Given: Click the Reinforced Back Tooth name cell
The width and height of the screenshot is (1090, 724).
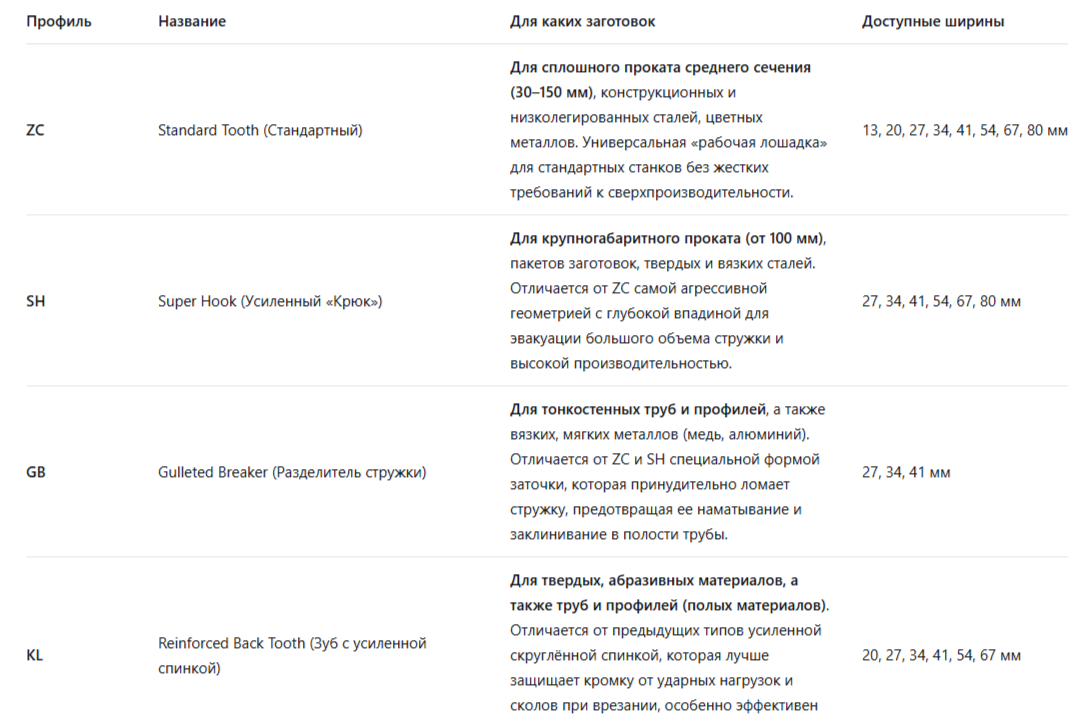Looking at the screenshot, I should point(292,655).
